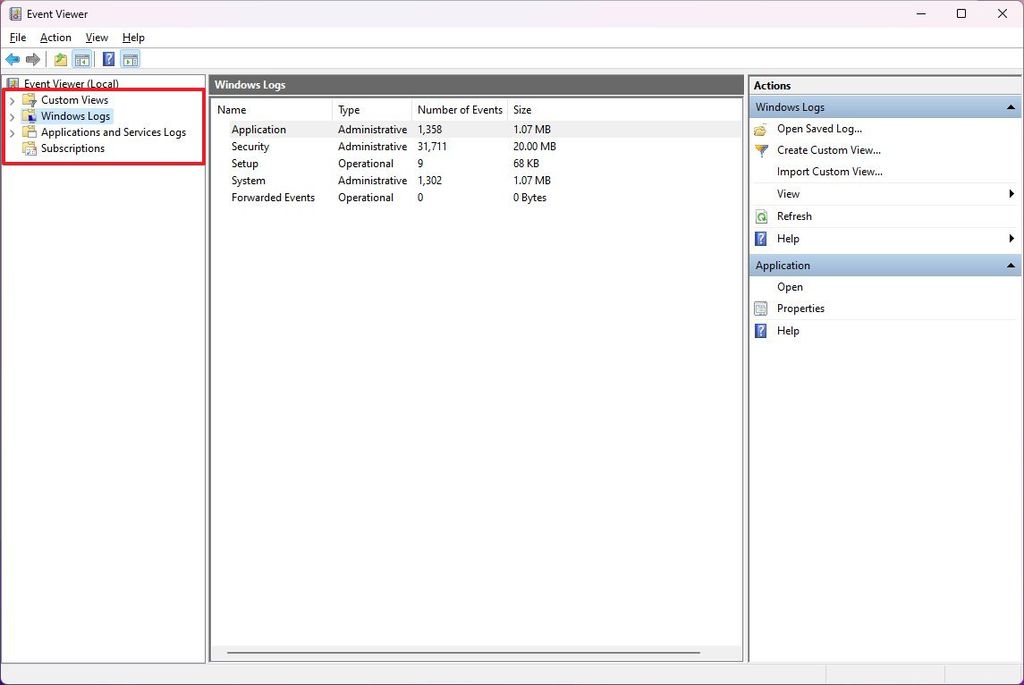Click the Refresh icon in the Actions pane
Viewport: 1024px width, 685px height.
point(762,216)
